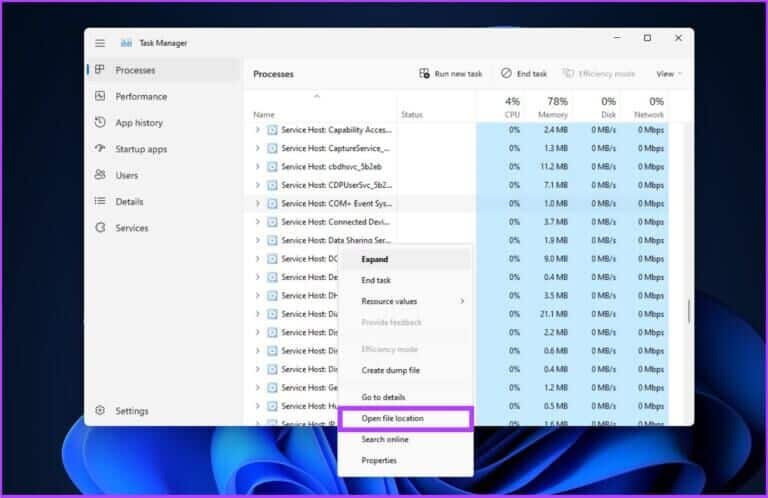Go to Startup apps icon
The image size is (768, 498).
100,149
